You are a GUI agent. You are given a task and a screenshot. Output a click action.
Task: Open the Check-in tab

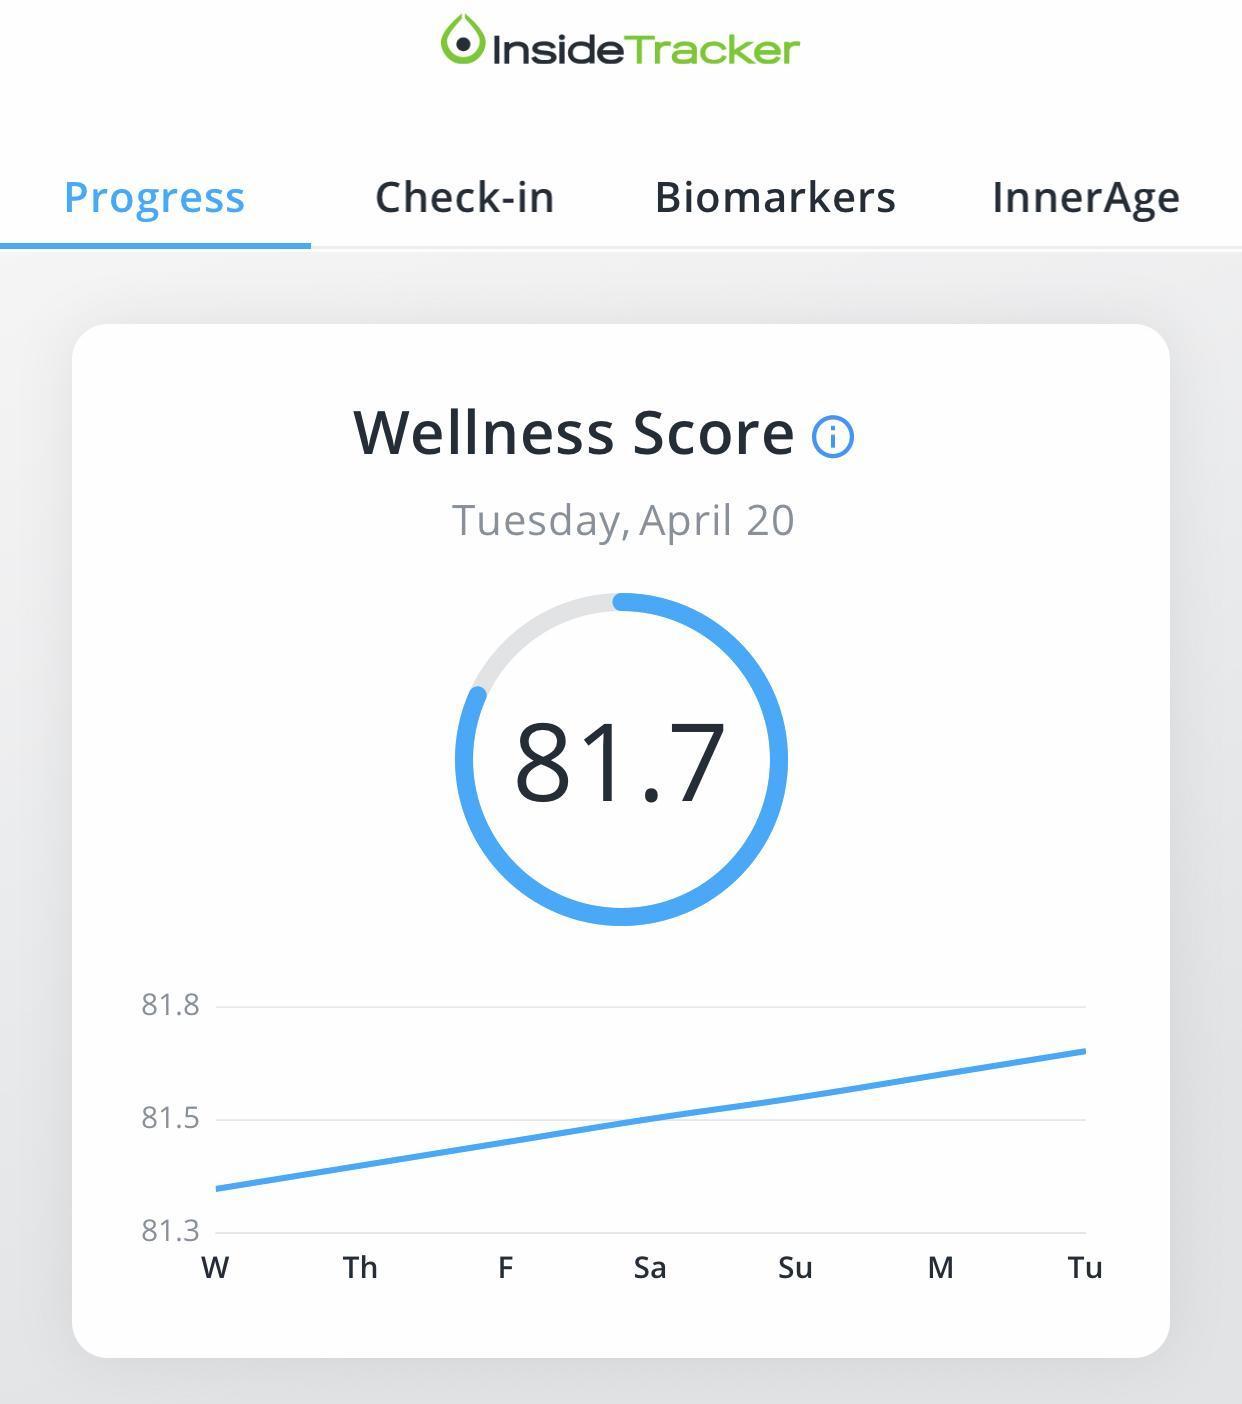464,197
